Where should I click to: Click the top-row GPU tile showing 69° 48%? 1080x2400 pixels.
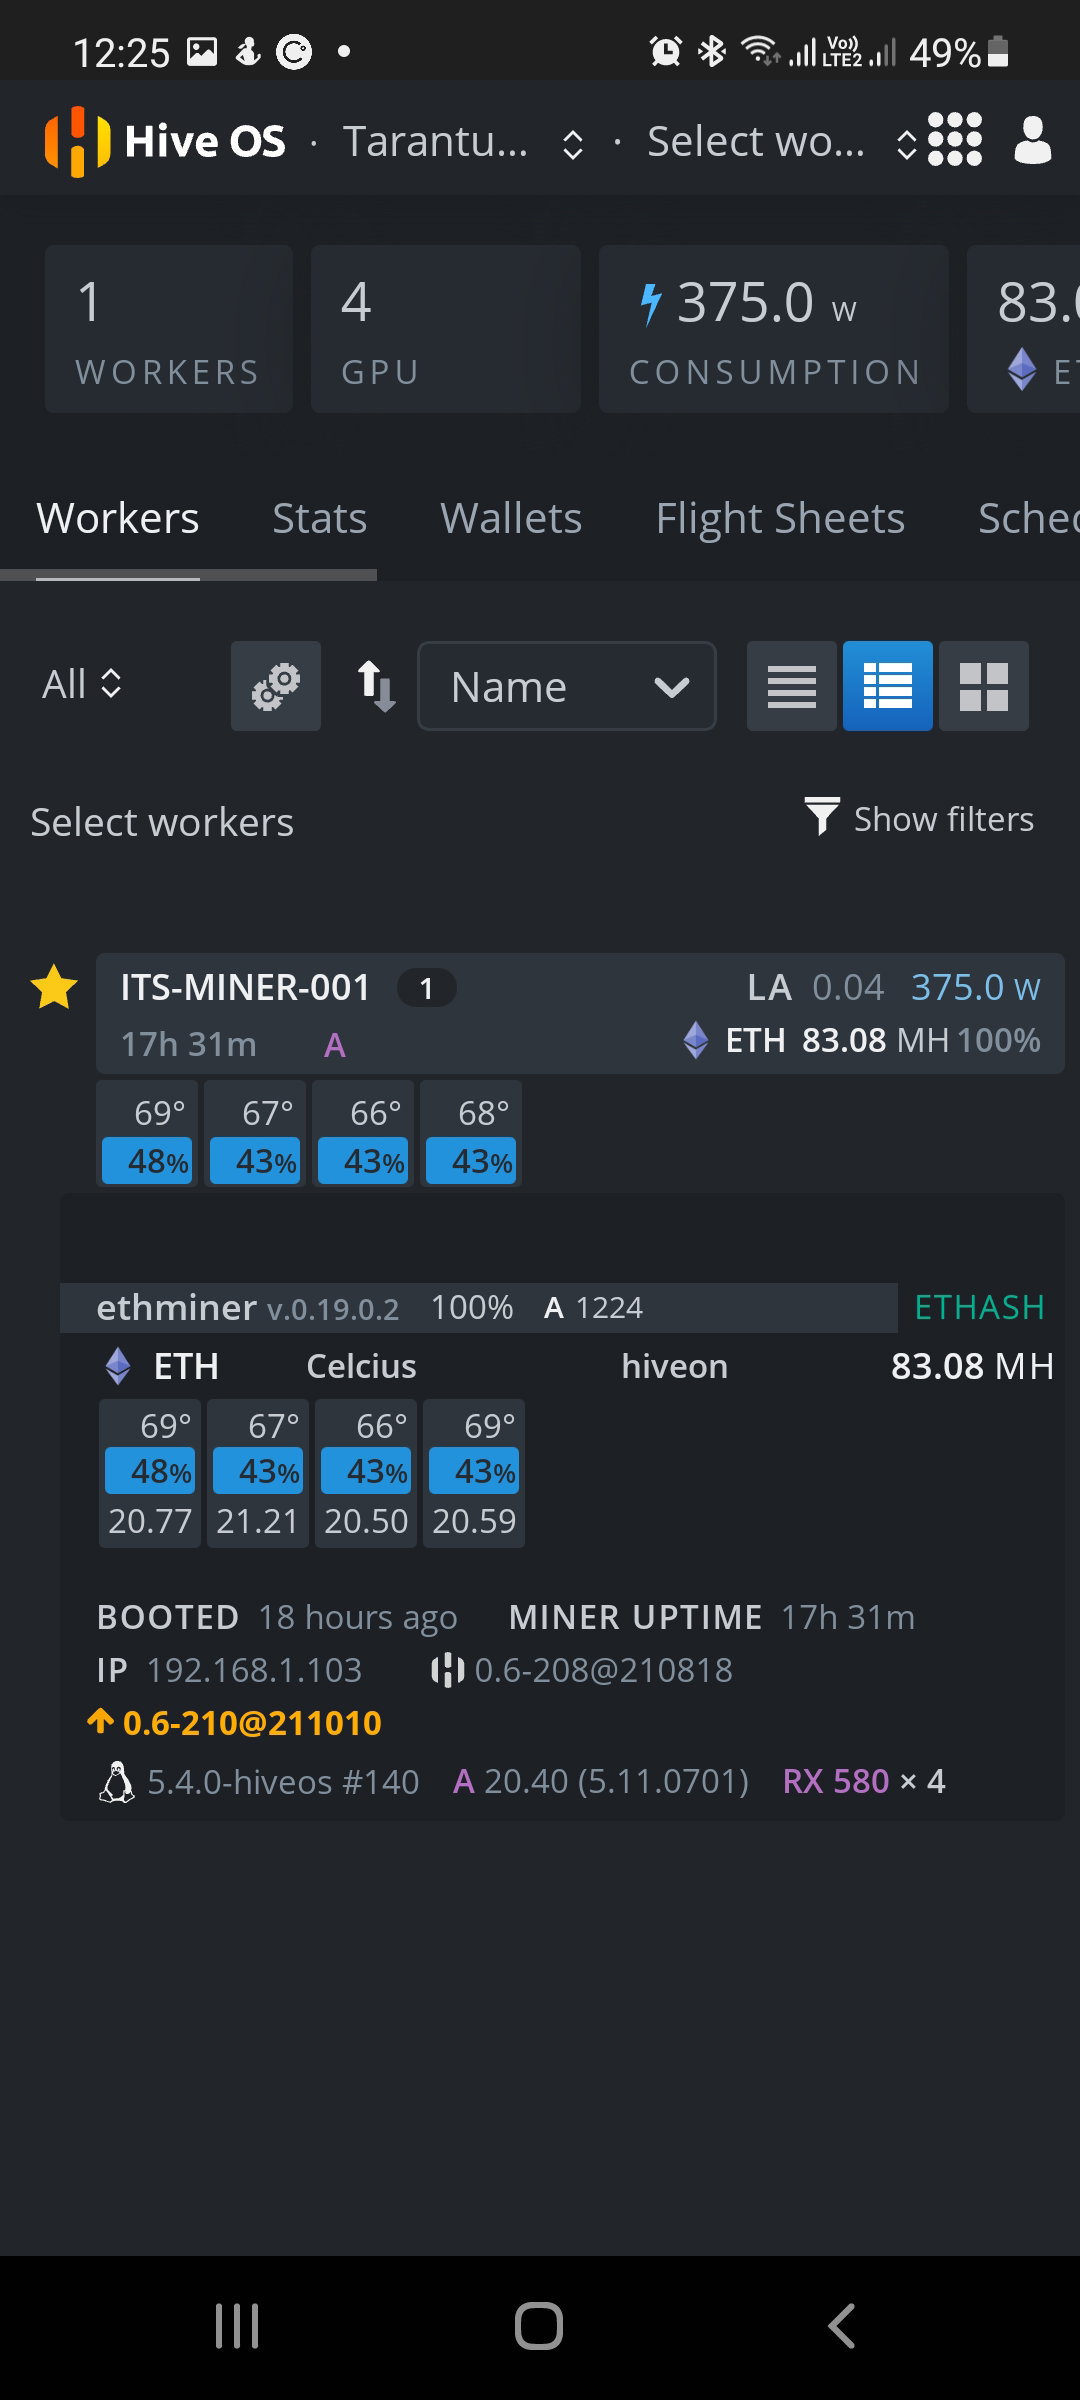click(147, 1134)
